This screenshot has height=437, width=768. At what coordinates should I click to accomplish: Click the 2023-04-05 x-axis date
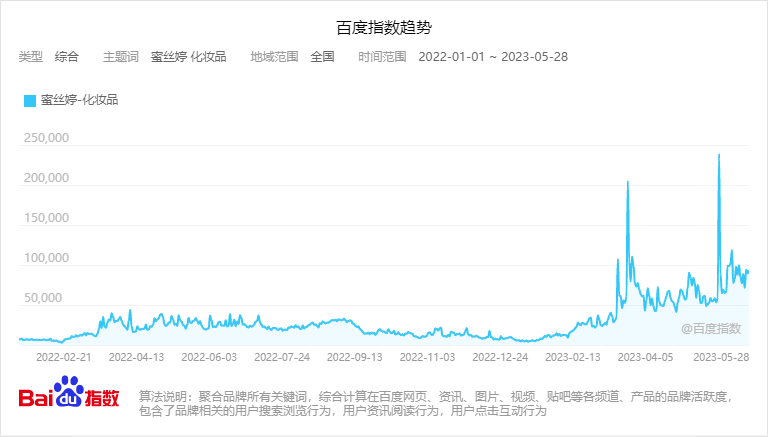point(646,357)
